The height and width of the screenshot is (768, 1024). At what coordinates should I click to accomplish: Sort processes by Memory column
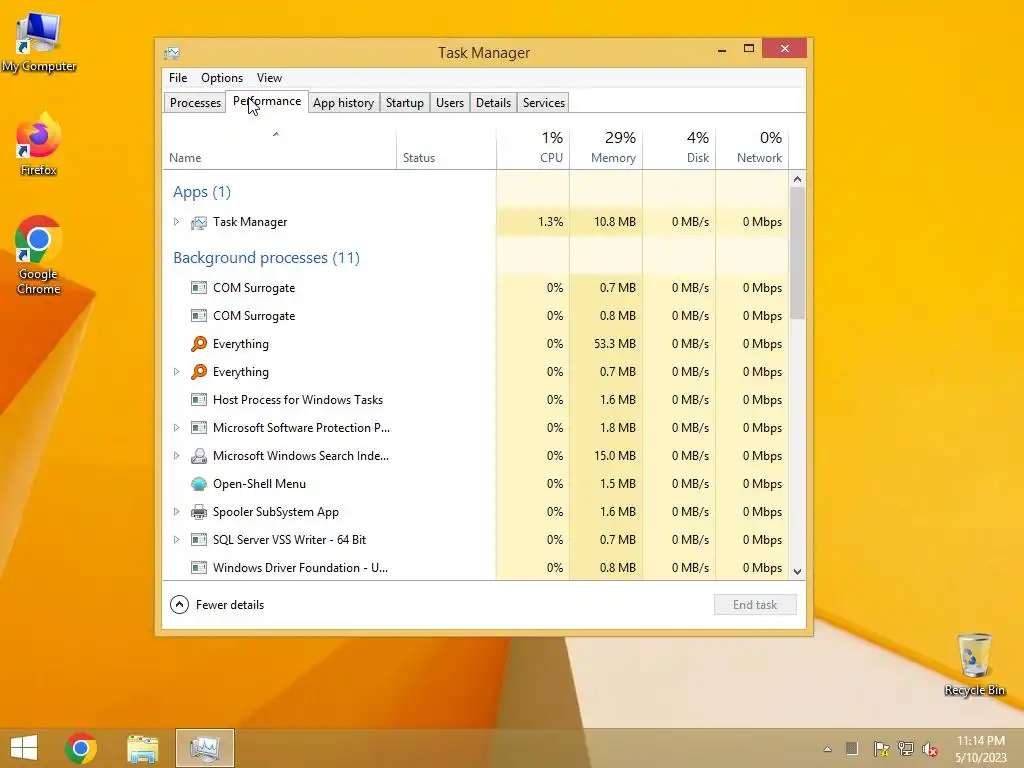(606, 148)
